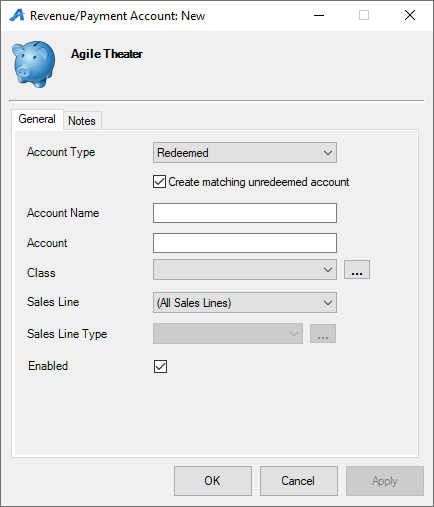Click the maximize window icon
Viewport: 434px width, 507px height.
click(364, 15)
